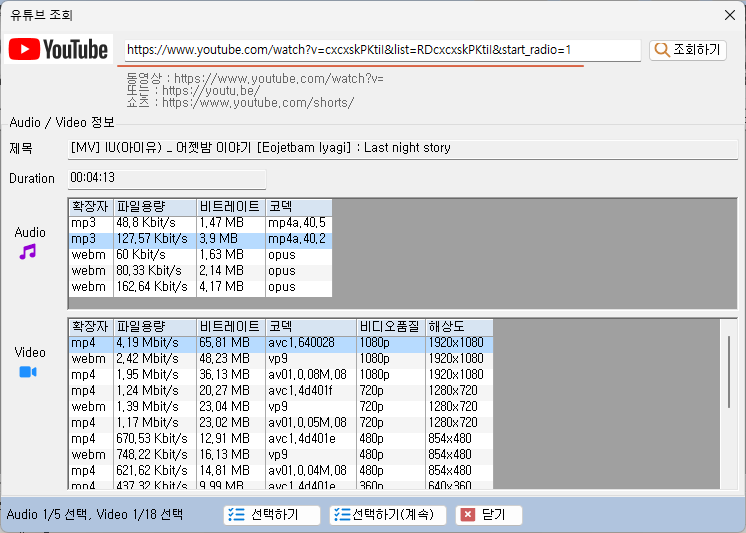Select audio row 60 Kbit/s webm

pos(200,255)
